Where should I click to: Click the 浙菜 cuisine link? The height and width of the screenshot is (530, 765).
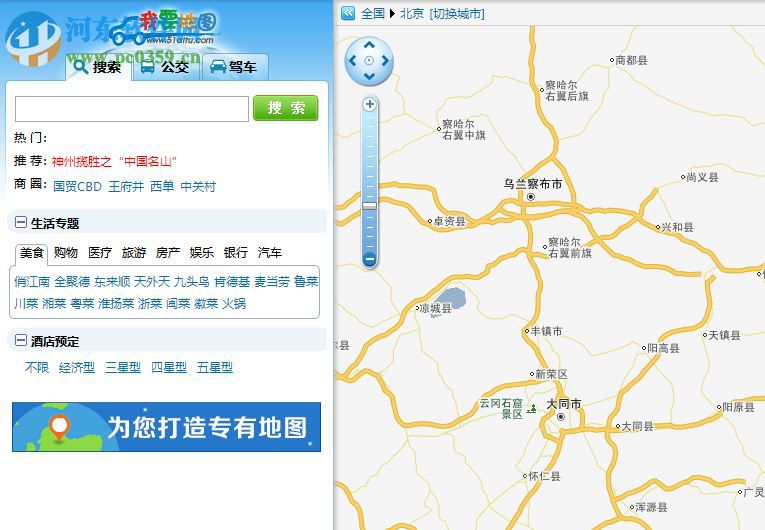click(150, 304)
